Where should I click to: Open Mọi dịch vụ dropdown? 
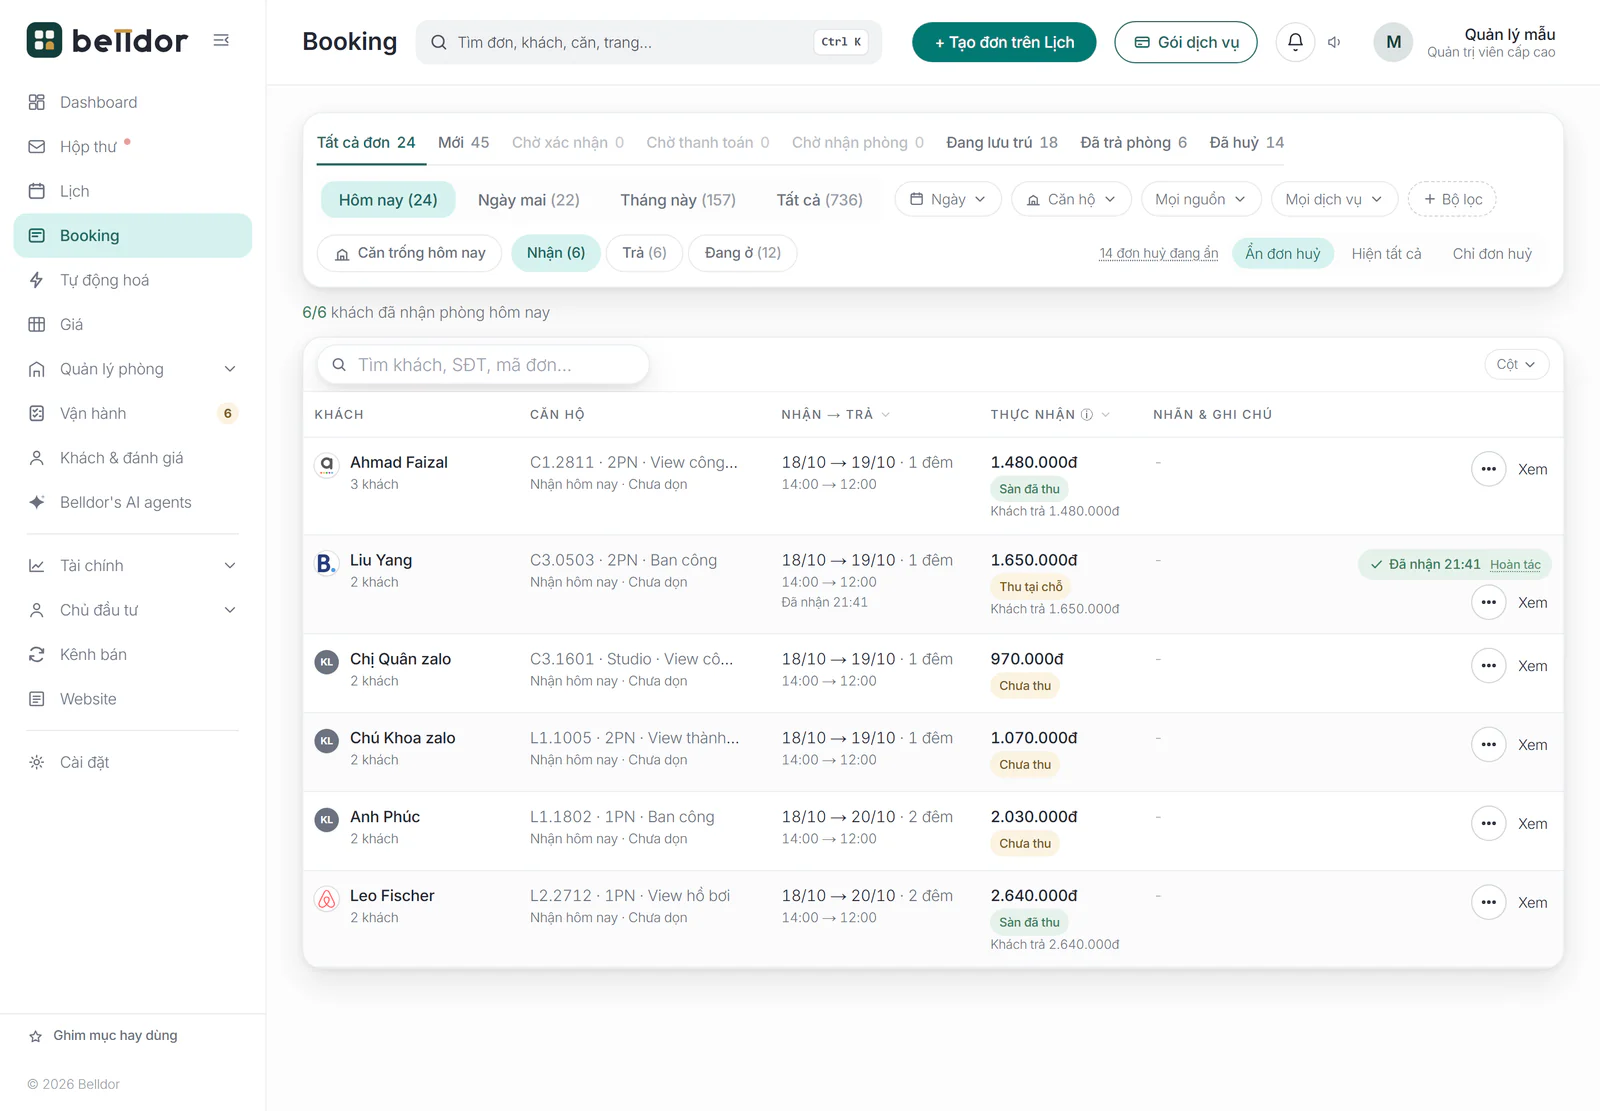coord(1334,199)
